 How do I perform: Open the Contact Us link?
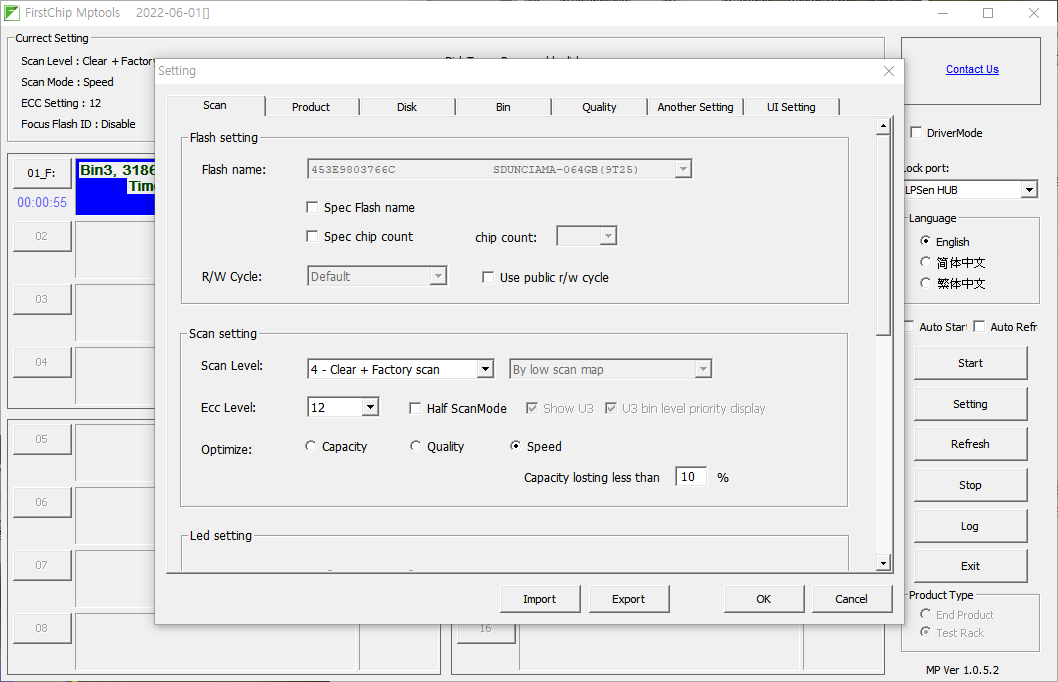click(972, 69)
